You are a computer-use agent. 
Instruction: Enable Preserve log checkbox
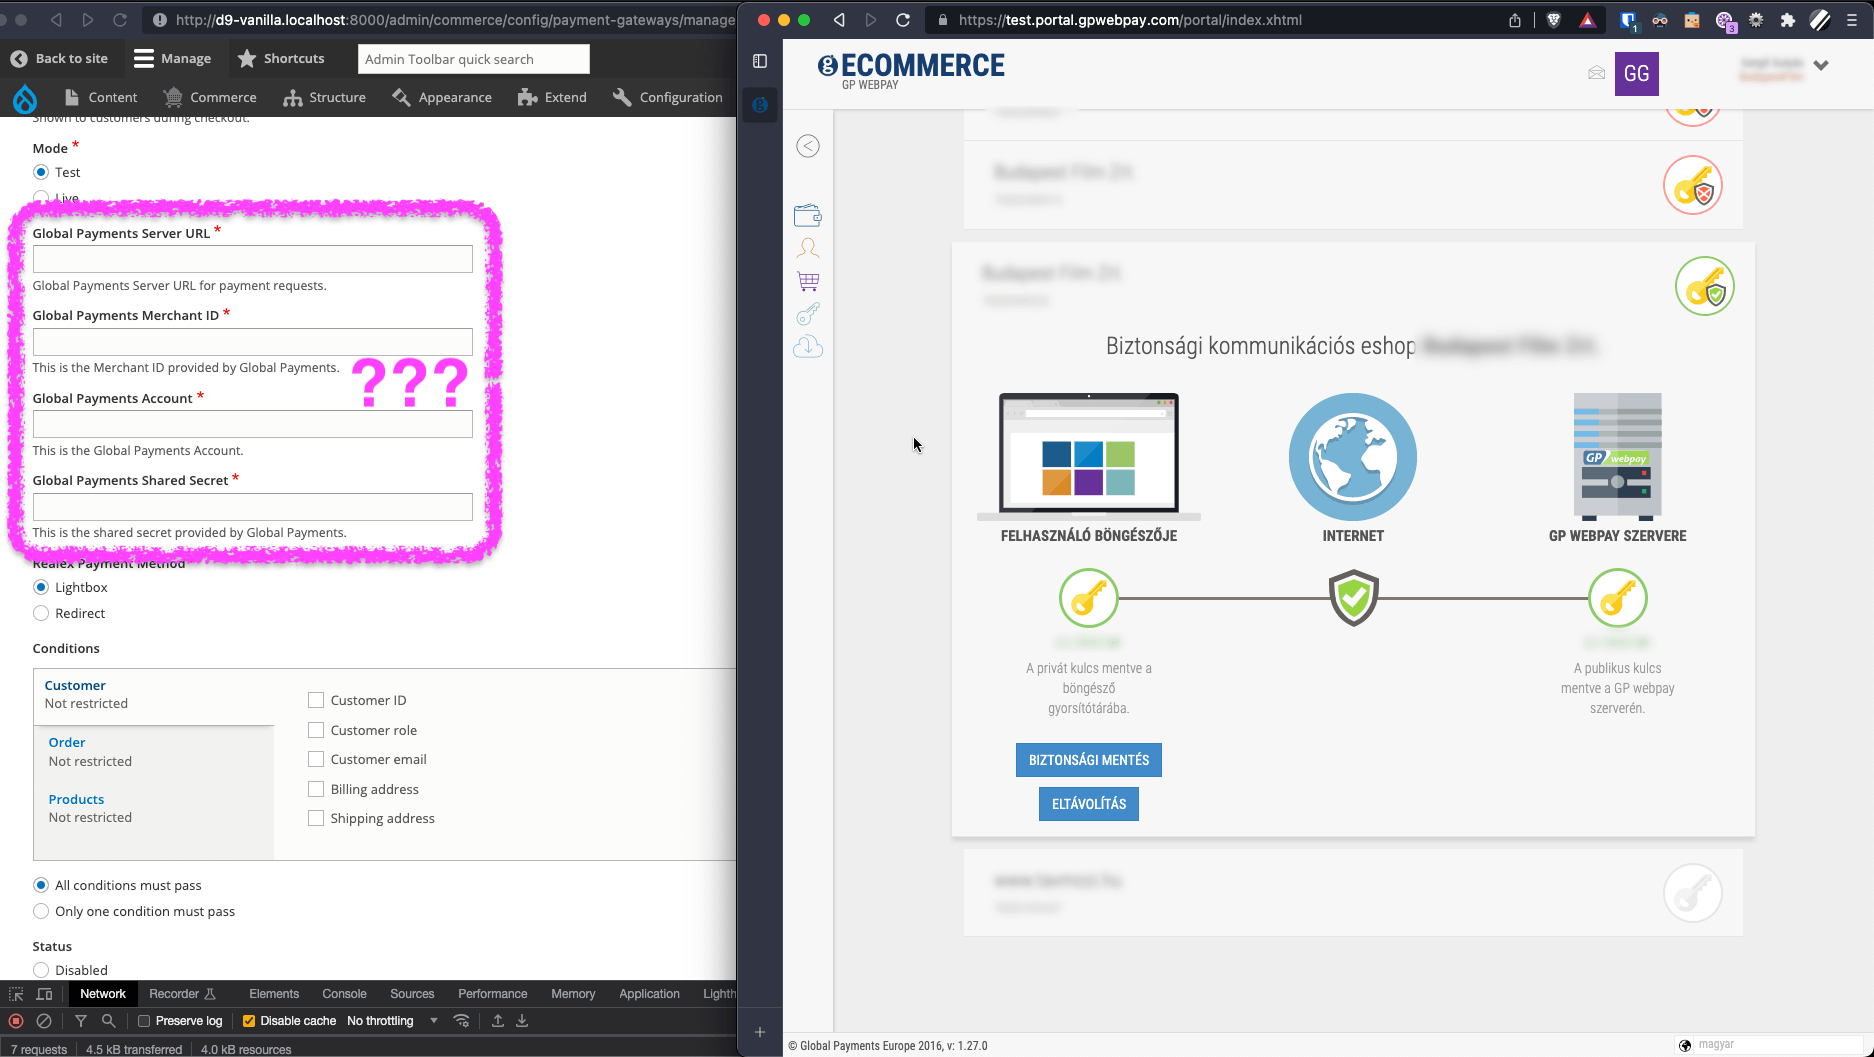(144, 1021)
